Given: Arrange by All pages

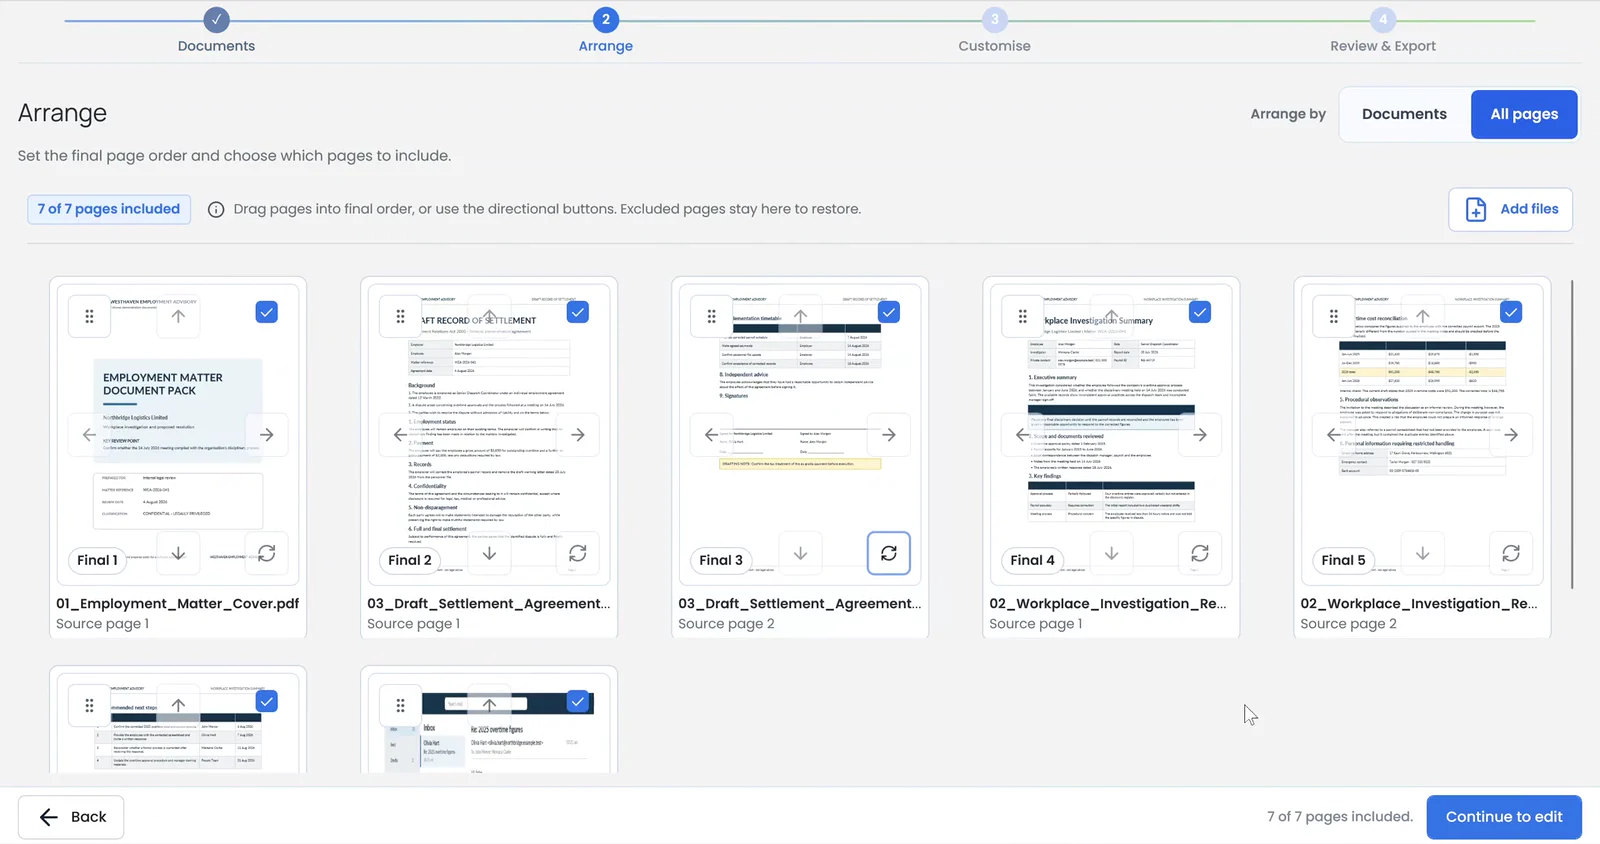Looking at the screenshot, I should point(1524,114).
